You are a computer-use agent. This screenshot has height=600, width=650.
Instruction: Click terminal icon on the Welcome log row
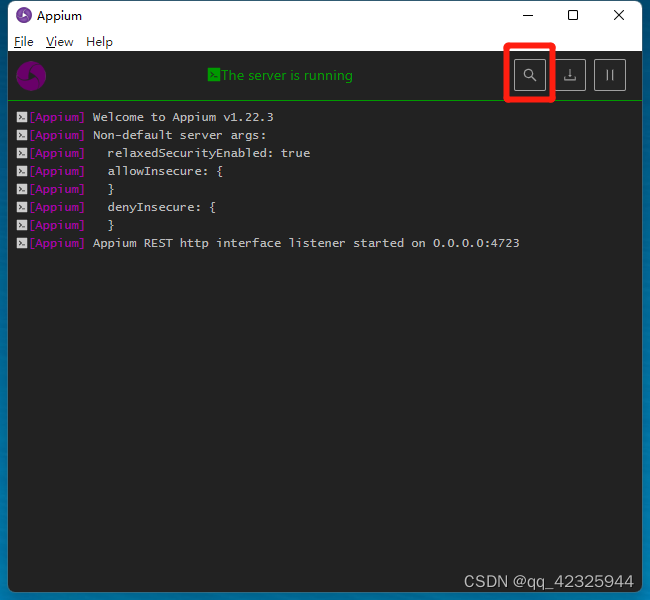(22, 117)
